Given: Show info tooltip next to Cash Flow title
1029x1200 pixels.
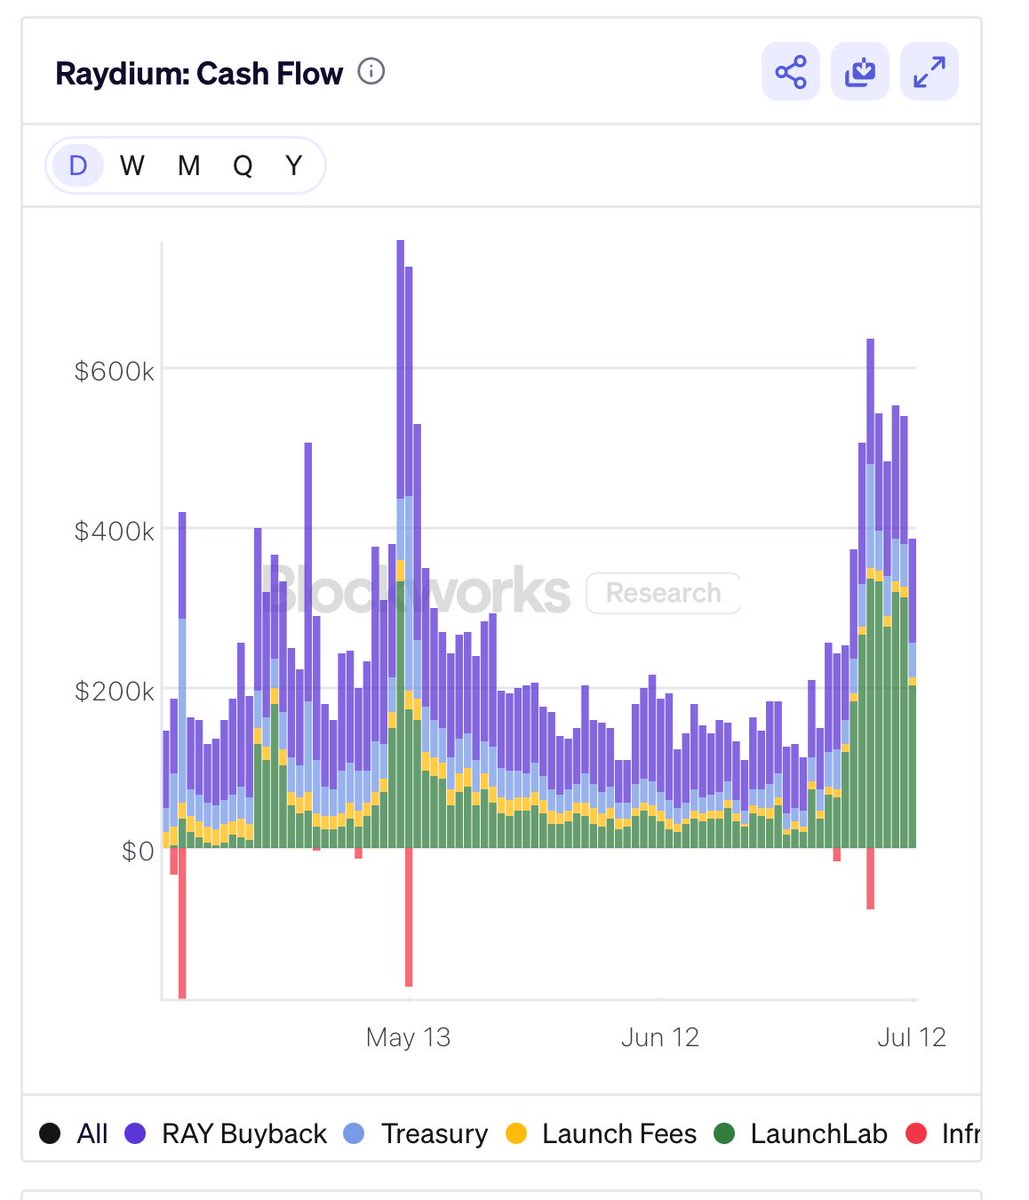Looking at the screenshot, I should (371, 72).
